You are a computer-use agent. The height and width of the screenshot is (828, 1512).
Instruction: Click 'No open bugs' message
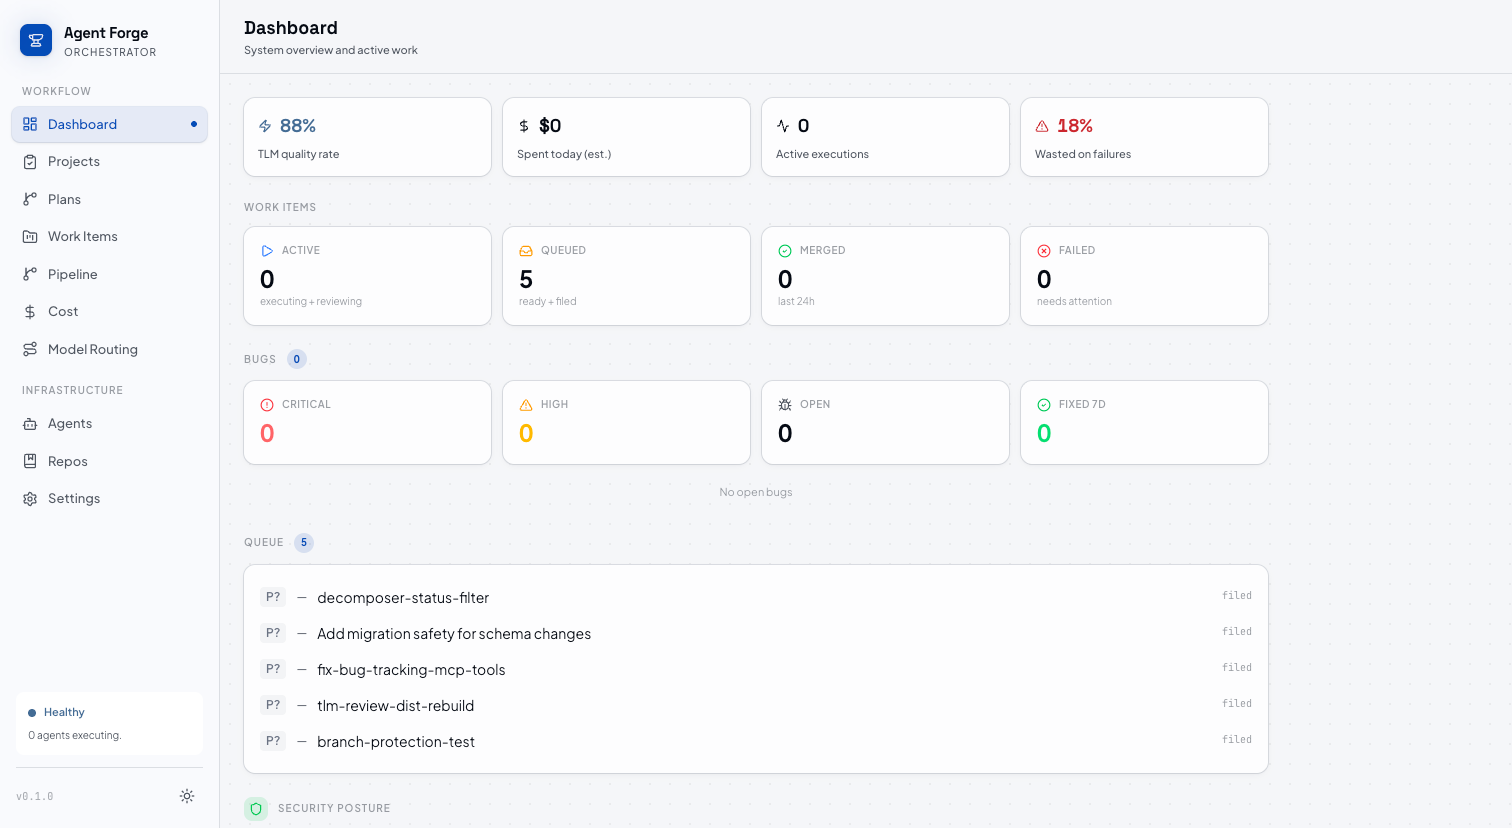click(756, 492)
